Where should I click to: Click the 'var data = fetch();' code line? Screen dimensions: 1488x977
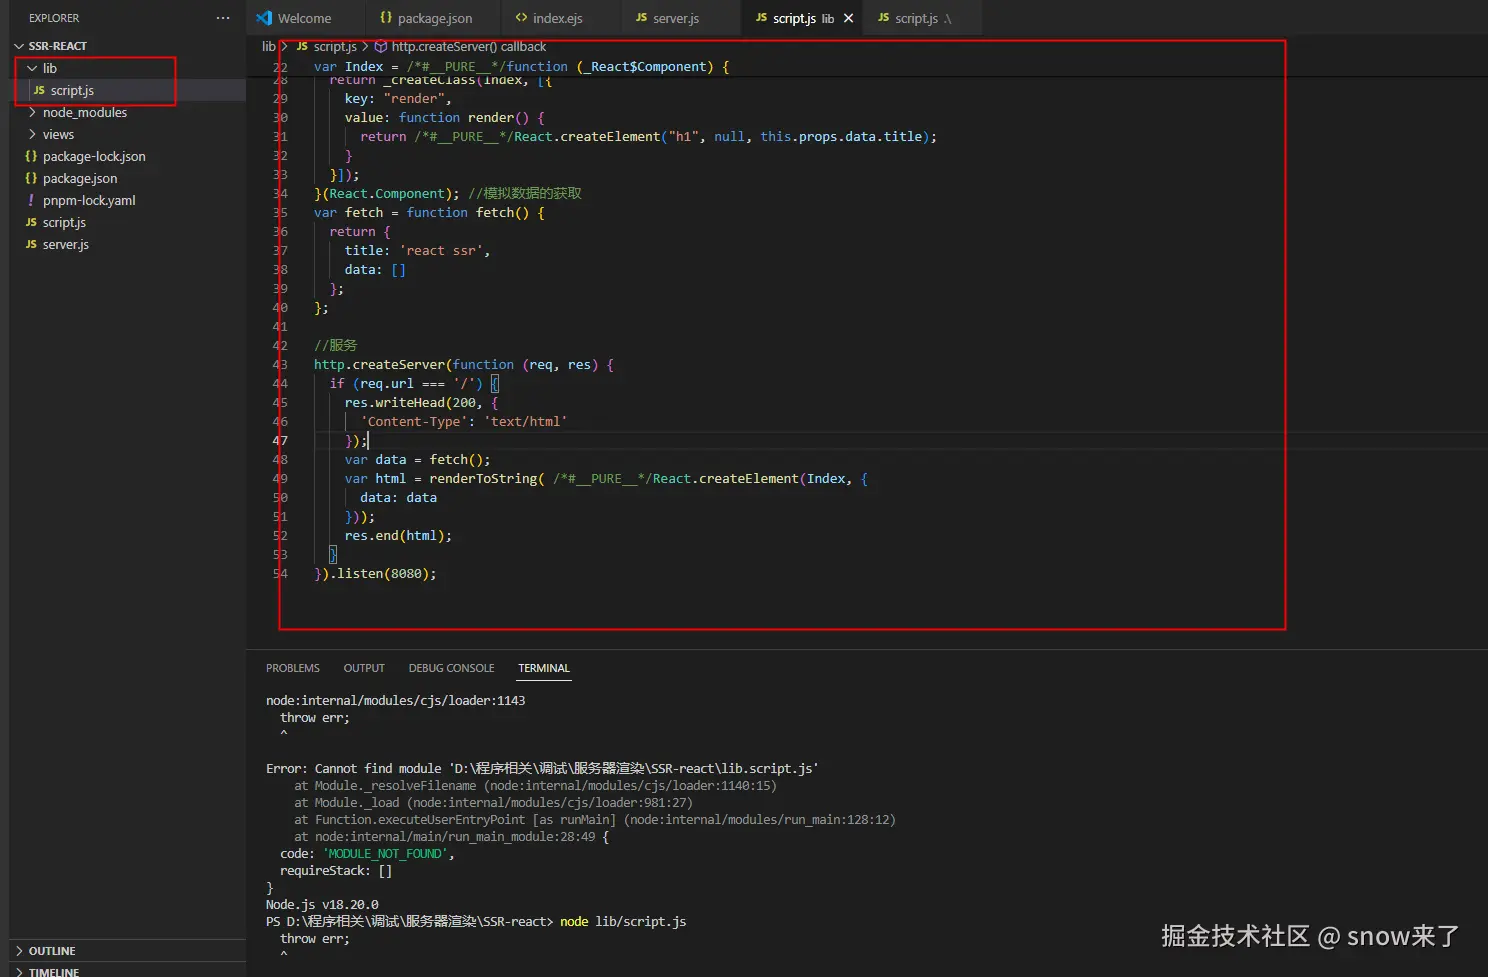pos(418,459)
